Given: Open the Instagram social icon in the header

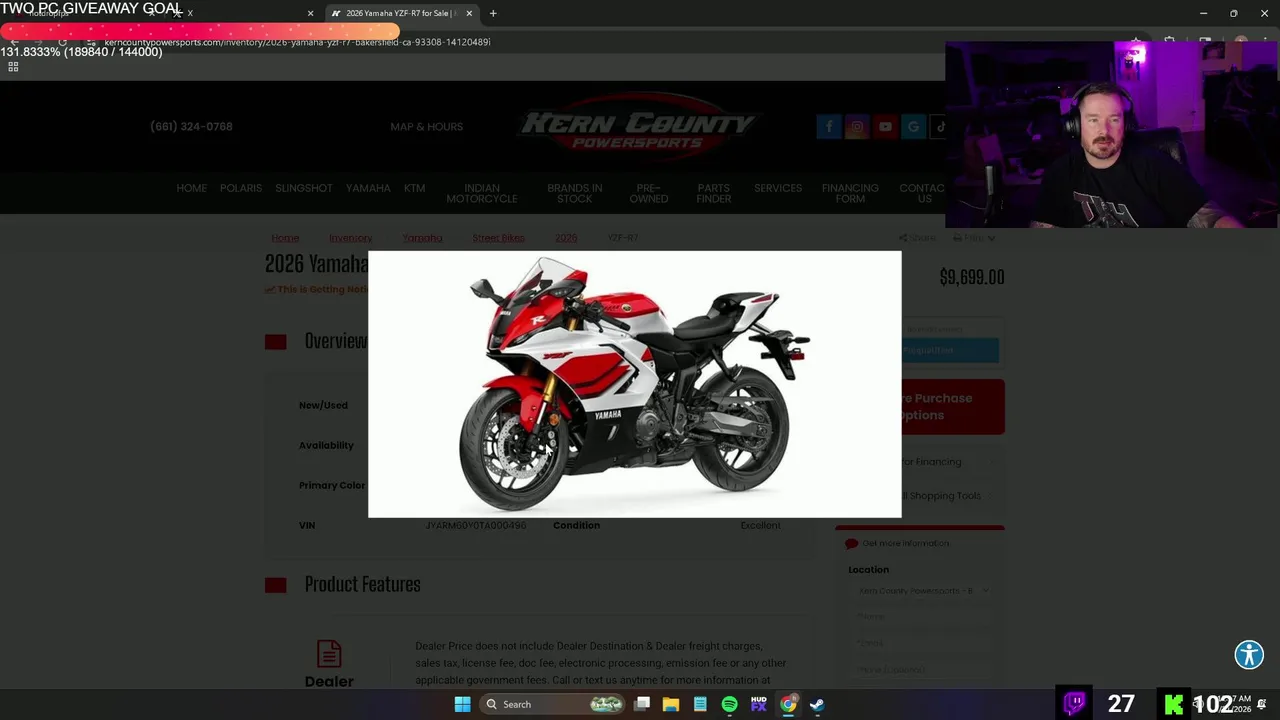Looking at the screenshot, I should (x=857, y=127).
